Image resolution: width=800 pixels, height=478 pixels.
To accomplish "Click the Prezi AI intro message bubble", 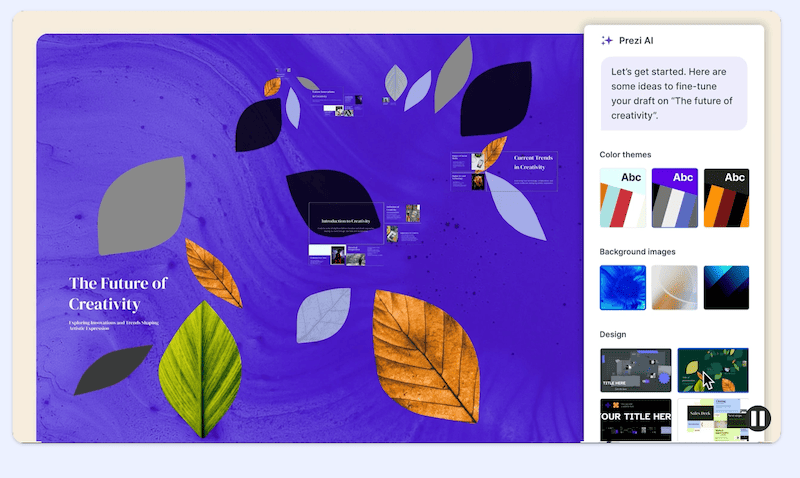I will (674, 93).
